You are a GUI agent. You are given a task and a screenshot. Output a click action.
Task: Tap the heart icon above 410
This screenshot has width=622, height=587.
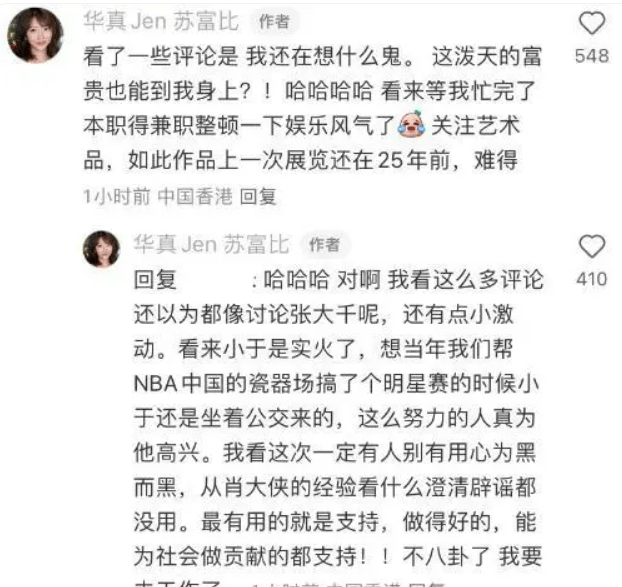[592, 246]
